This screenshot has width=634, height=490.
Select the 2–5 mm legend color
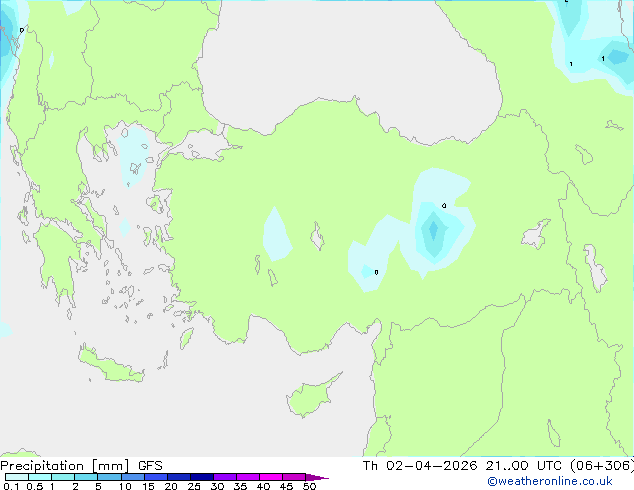[86, 477]
